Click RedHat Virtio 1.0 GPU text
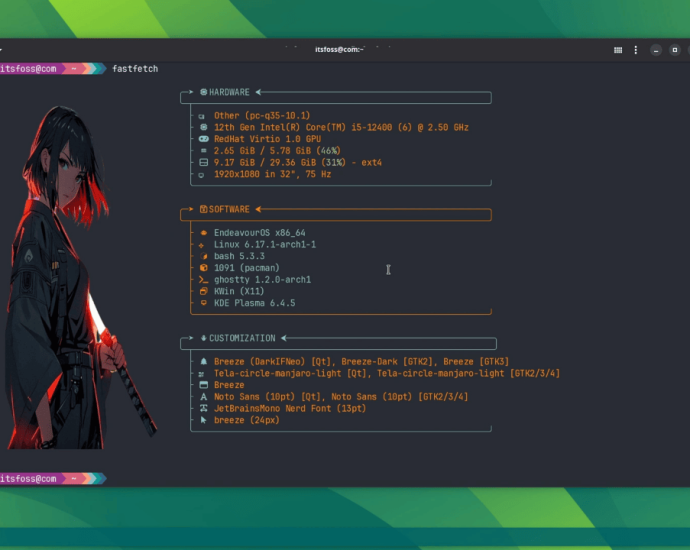The width and height of the screenshot is (690, 550). click(x=267, y=139)
